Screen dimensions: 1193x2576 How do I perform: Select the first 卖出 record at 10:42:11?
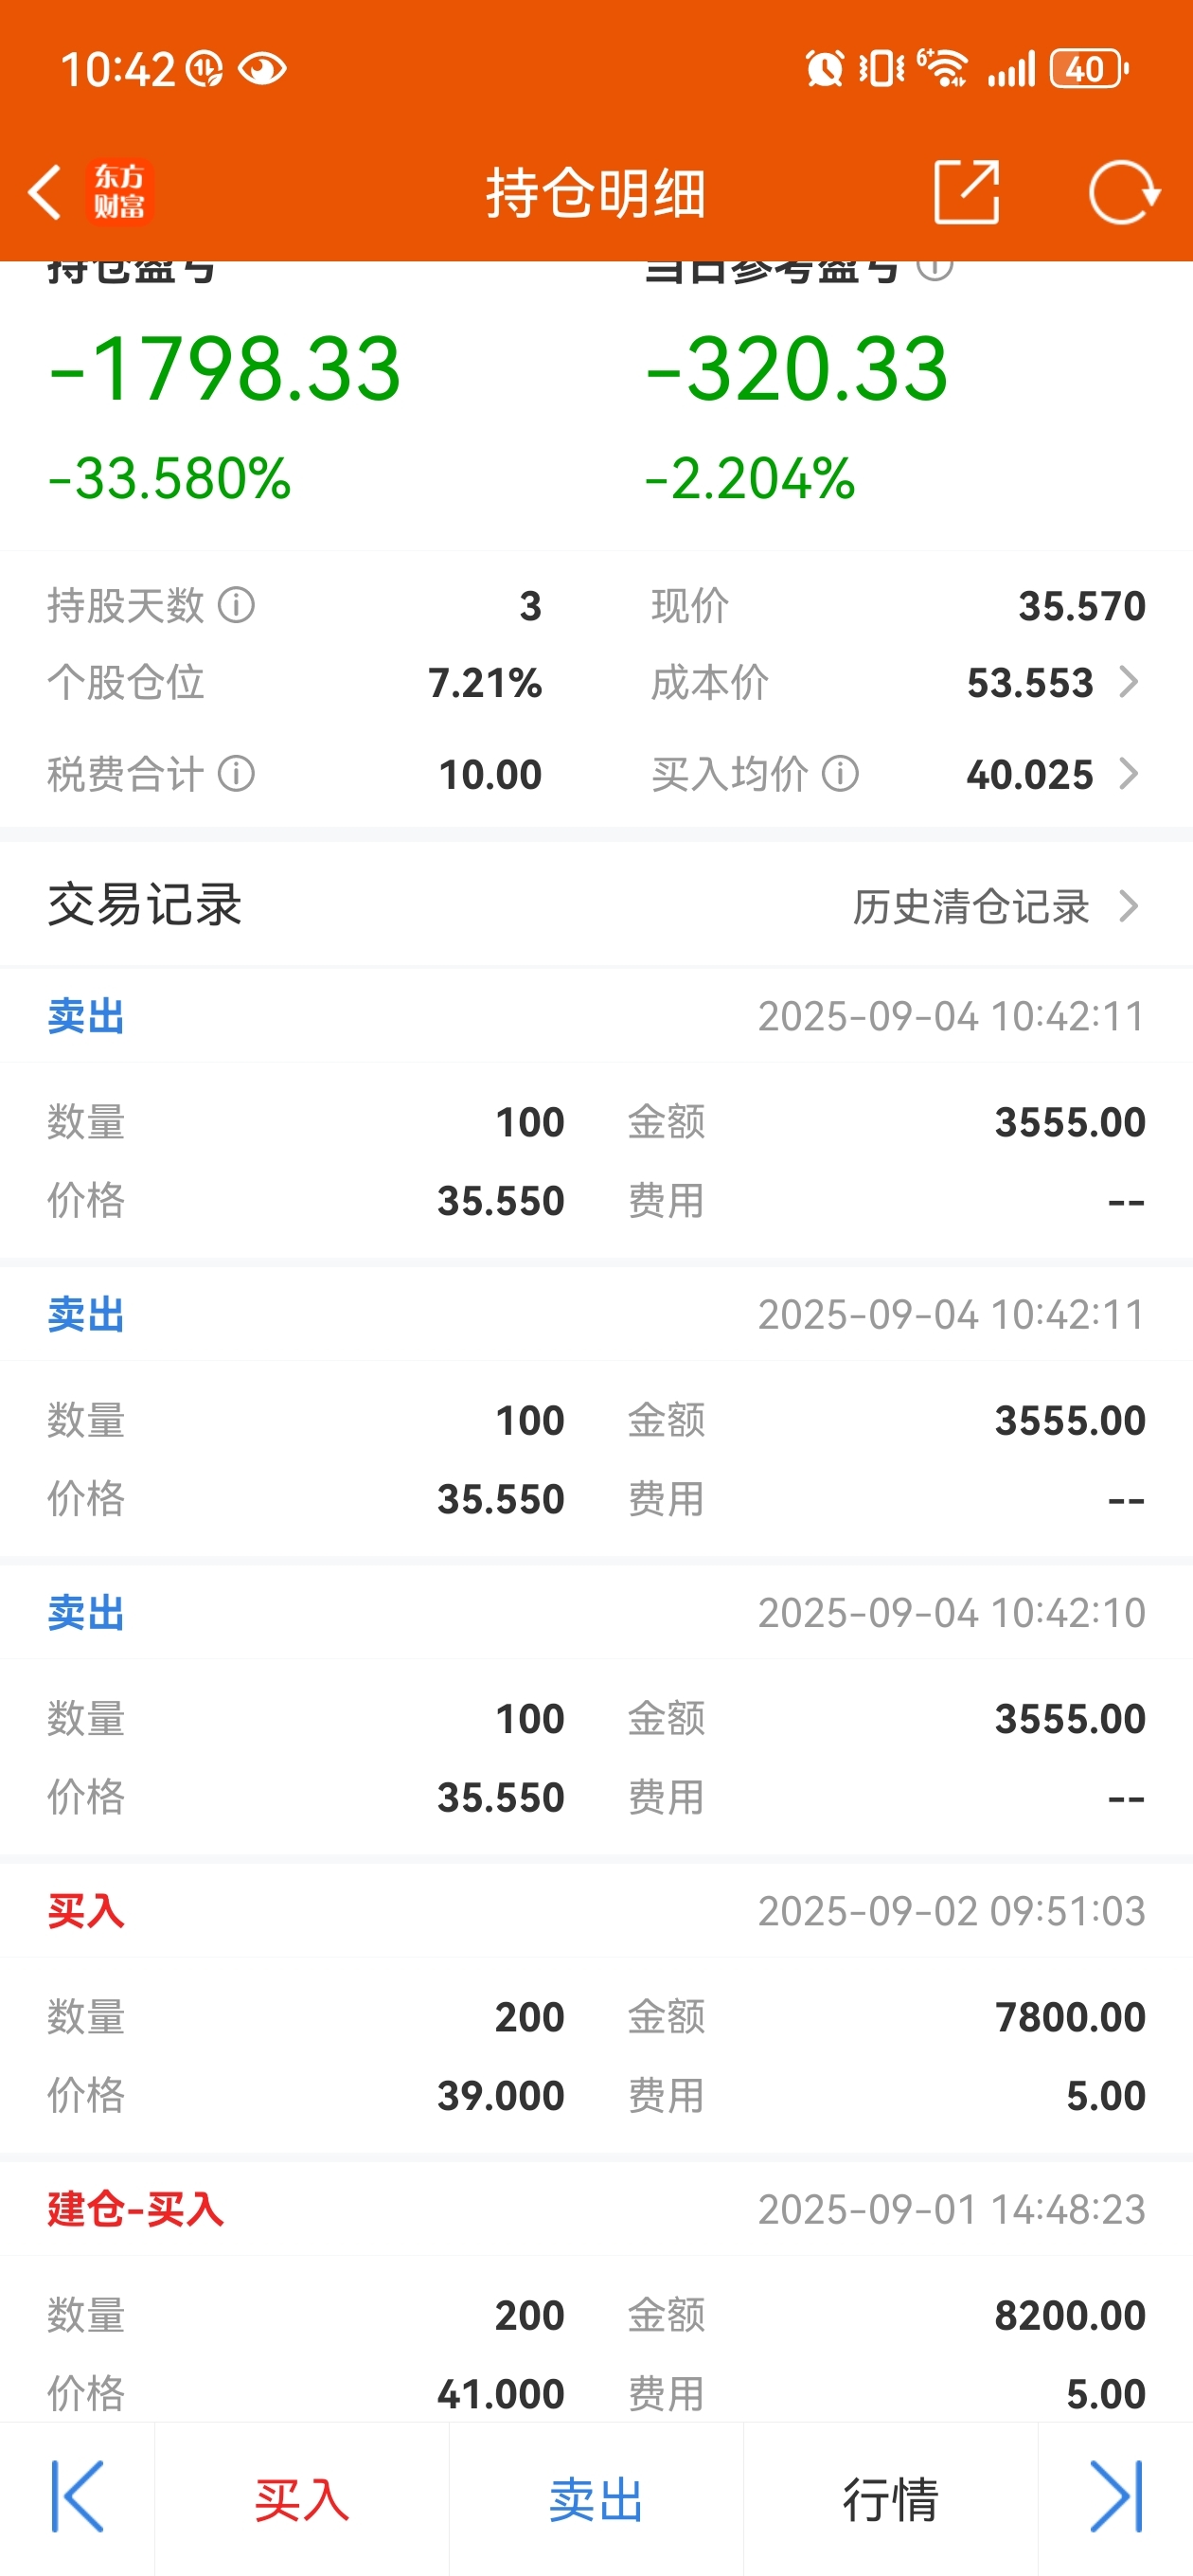(596, 1113)
